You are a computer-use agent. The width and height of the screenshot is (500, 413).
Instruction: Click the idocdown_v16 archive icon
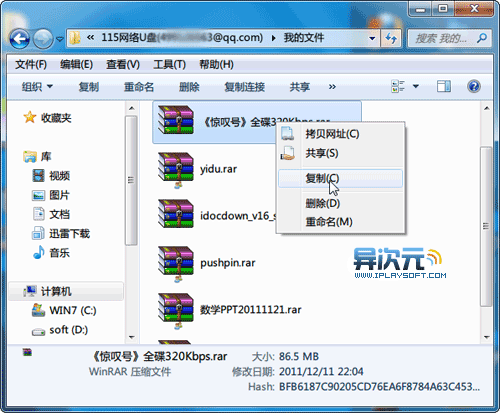tap(176, 214)
